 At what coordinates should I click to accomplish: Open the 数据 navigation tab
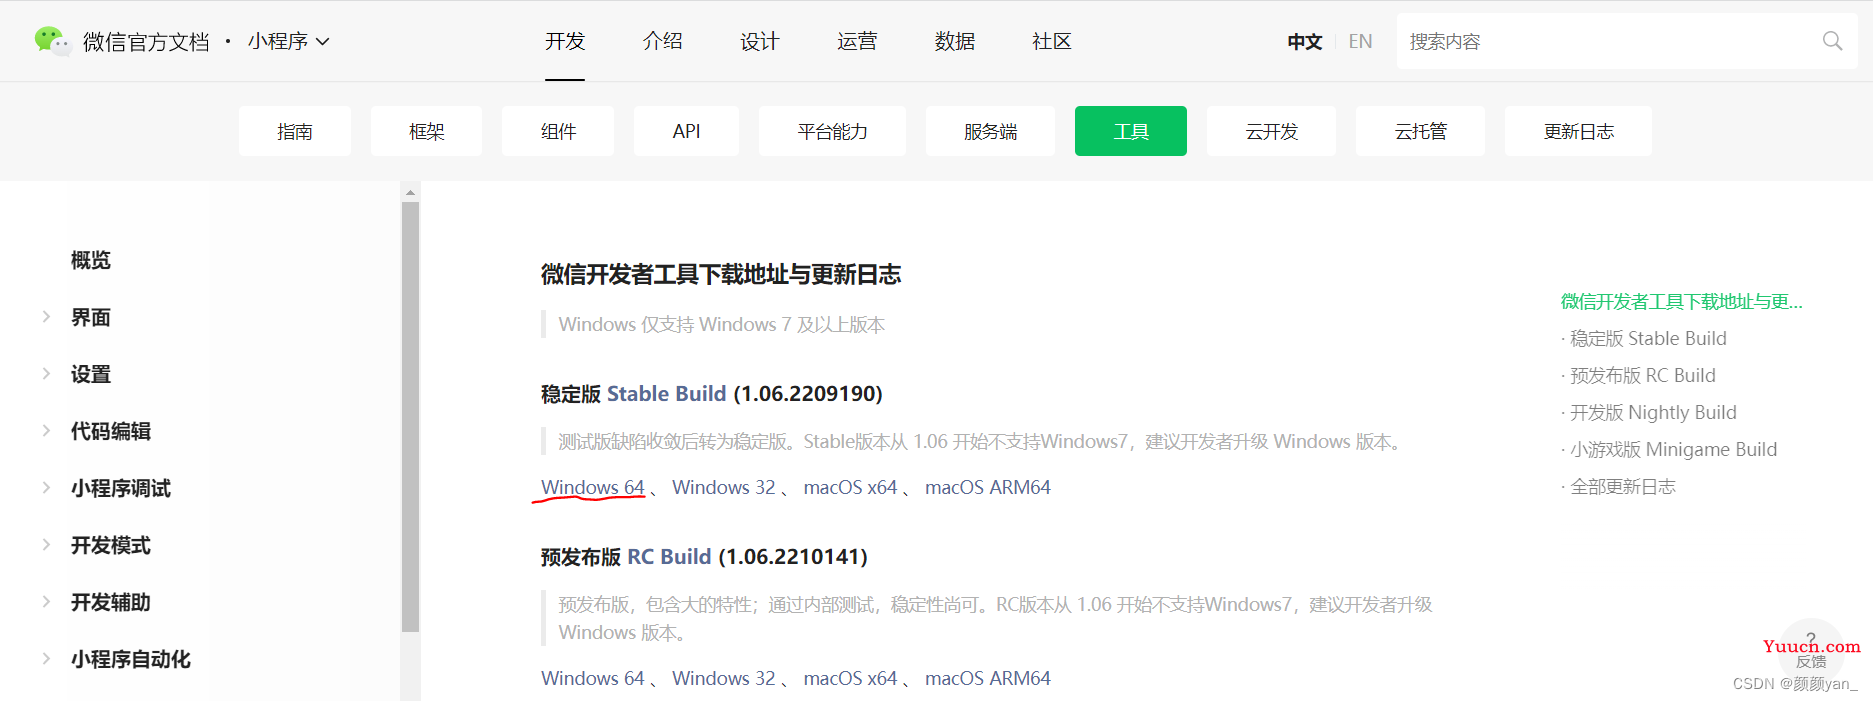[954, 41]
